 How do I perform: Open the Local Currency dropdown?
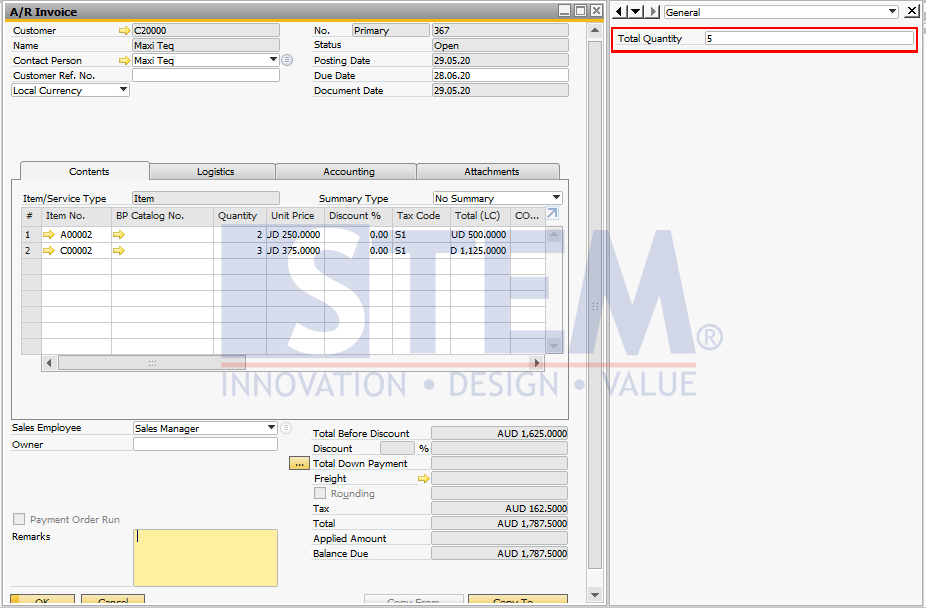coord(122,90)
